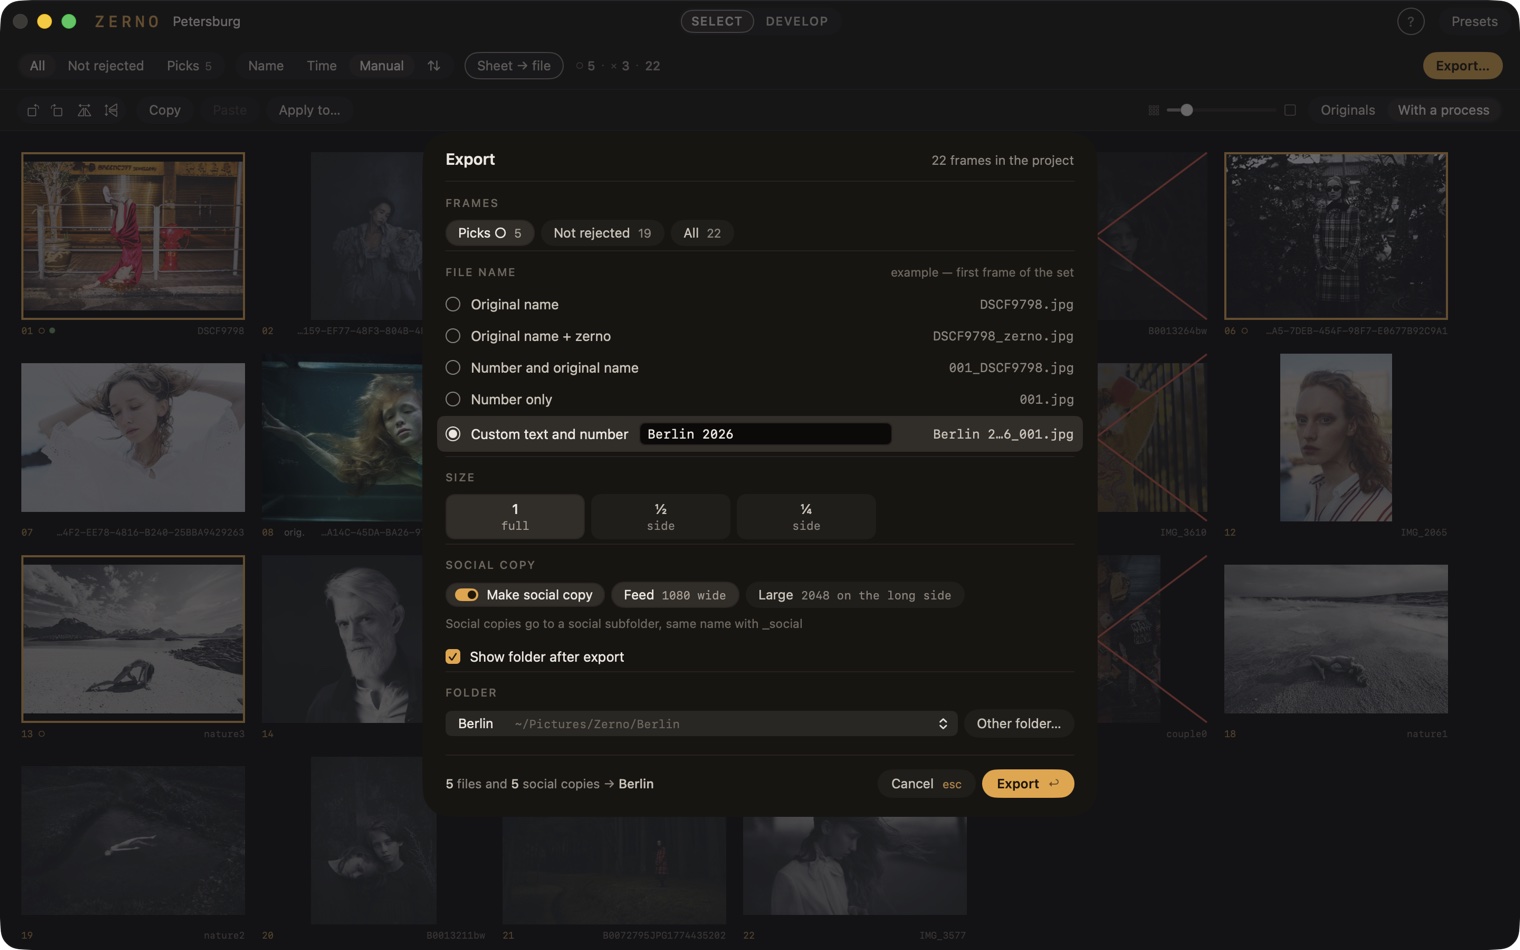Choose Number and original name option
Viewport: 1520px width, 950px height.
point(453,368)
